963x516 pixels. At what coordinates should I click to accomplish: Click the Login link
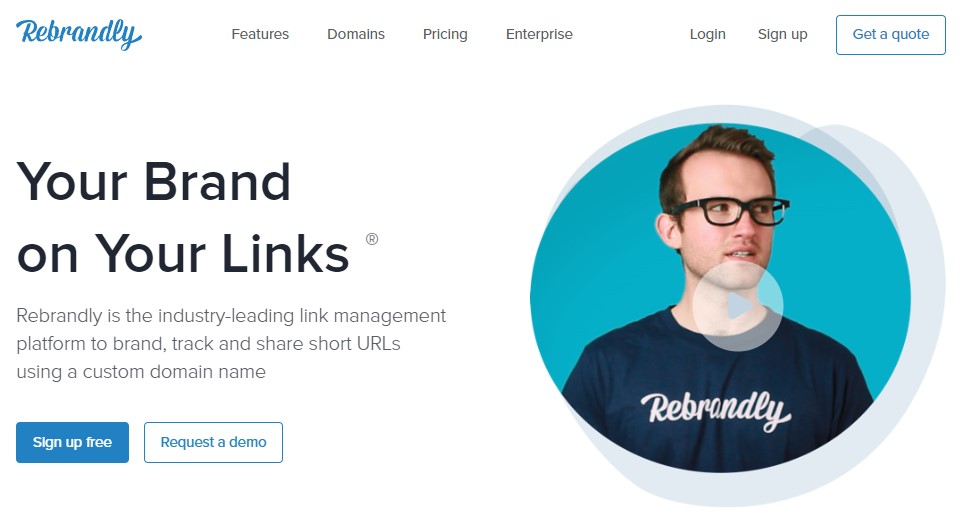point(708,34)
